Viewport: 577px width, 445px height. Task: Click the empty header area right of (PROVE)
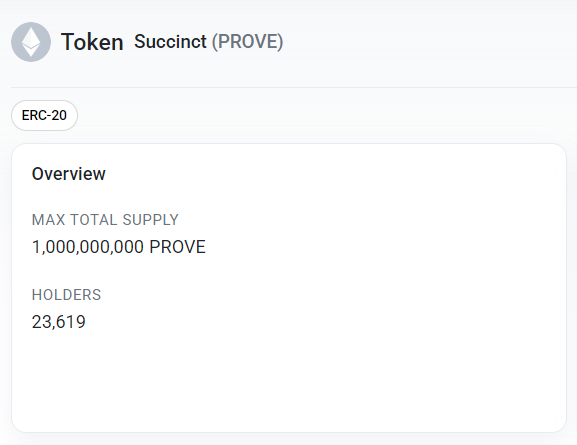pos(429,42)
